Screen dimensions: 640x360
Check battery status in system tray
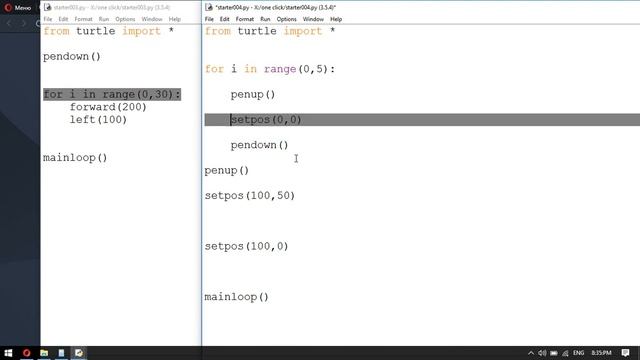click(x=554, y=353)
